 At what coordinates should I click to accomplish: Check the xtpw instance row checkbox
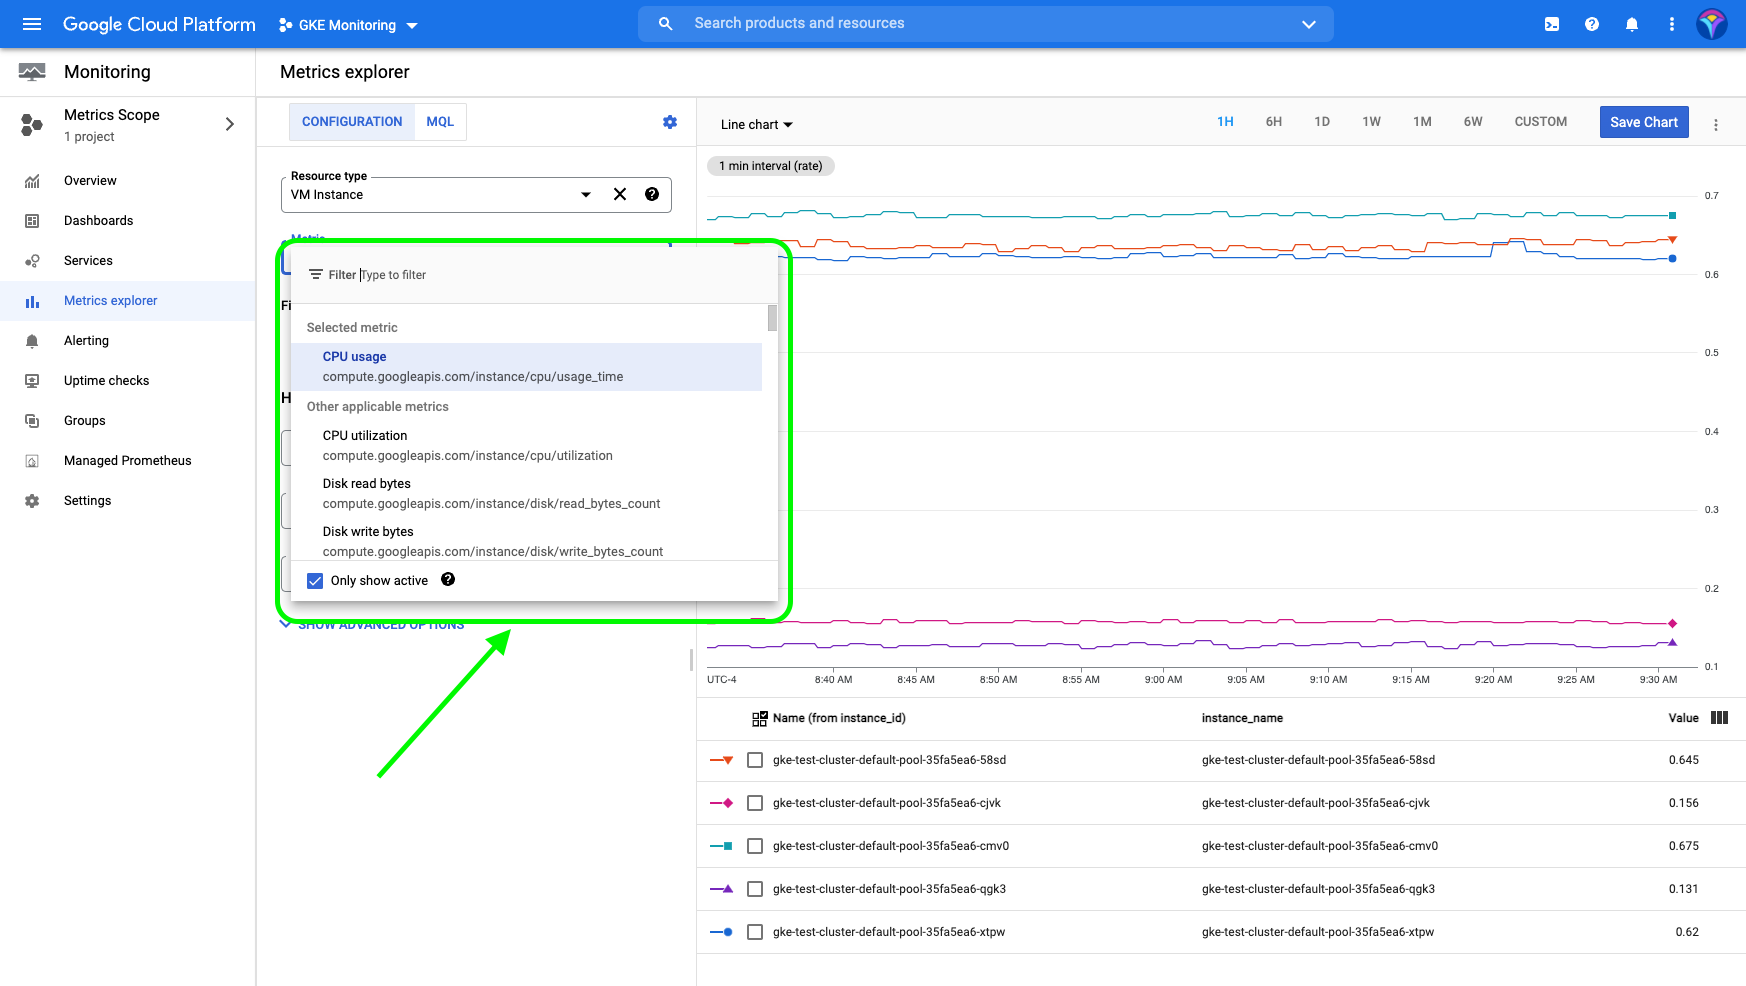[755, 932]
